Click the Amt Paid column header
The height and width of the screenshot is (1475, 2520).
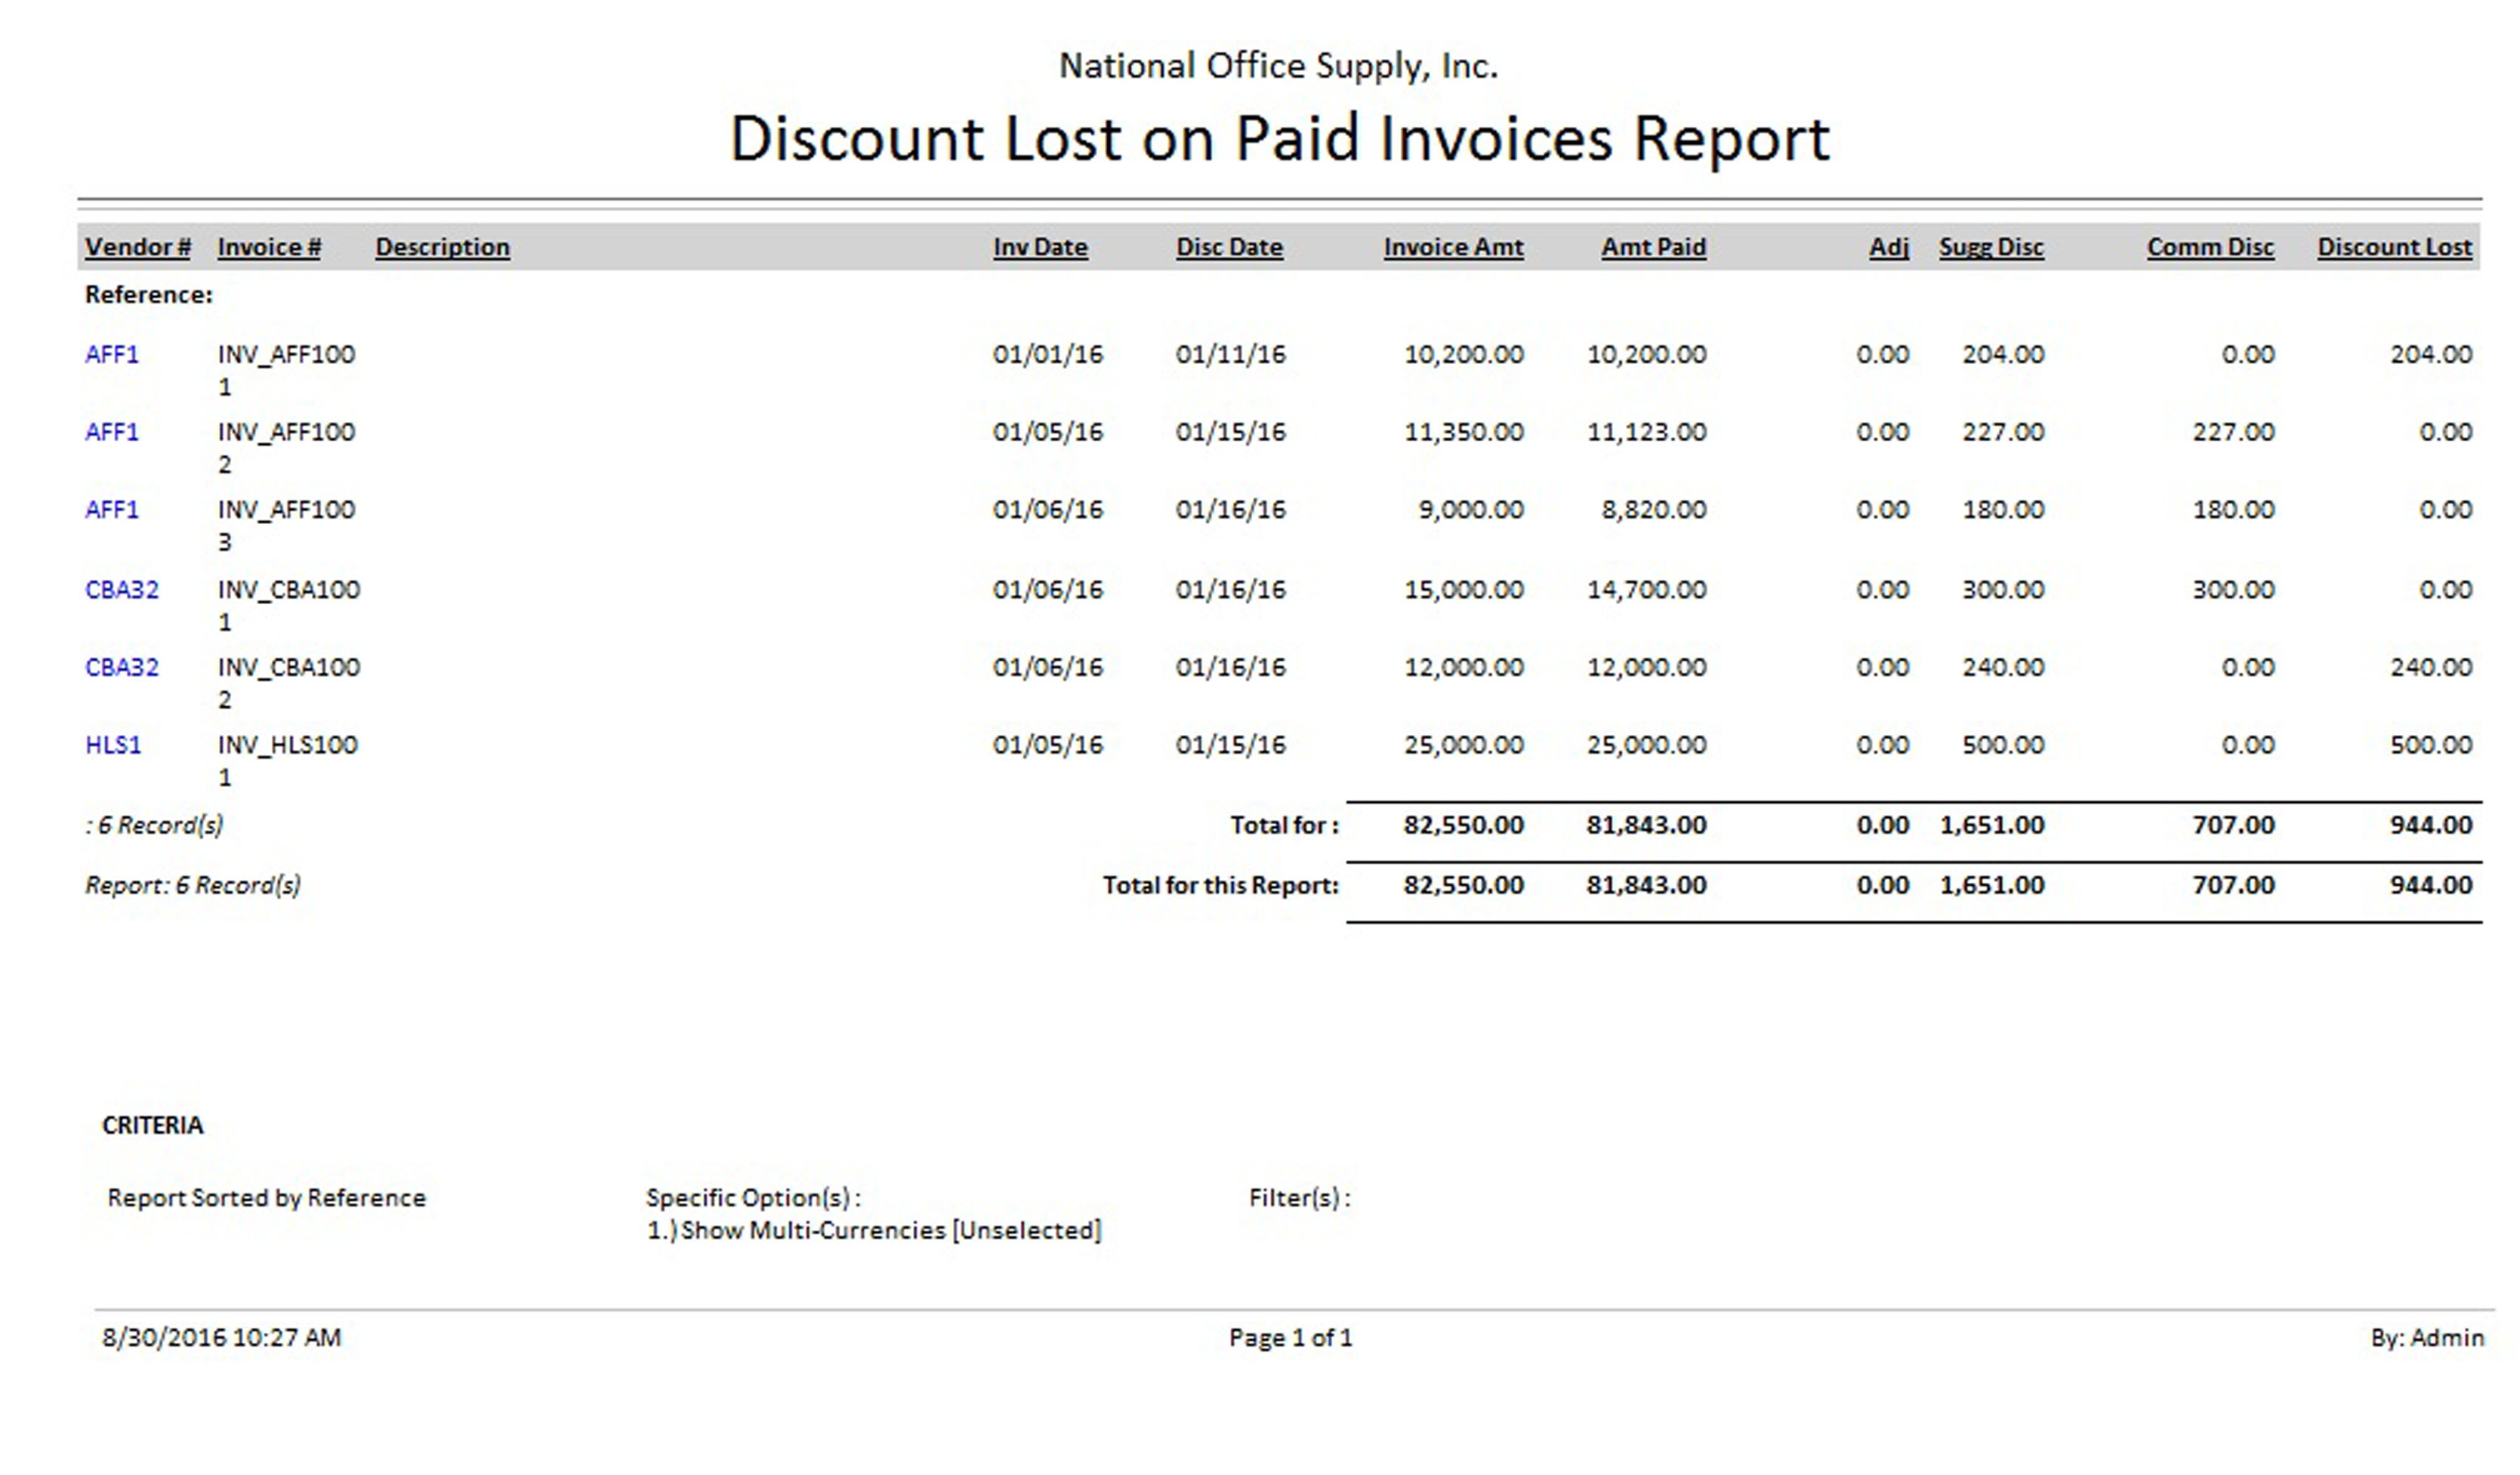pyautogui.click(x=1653, y=247)
